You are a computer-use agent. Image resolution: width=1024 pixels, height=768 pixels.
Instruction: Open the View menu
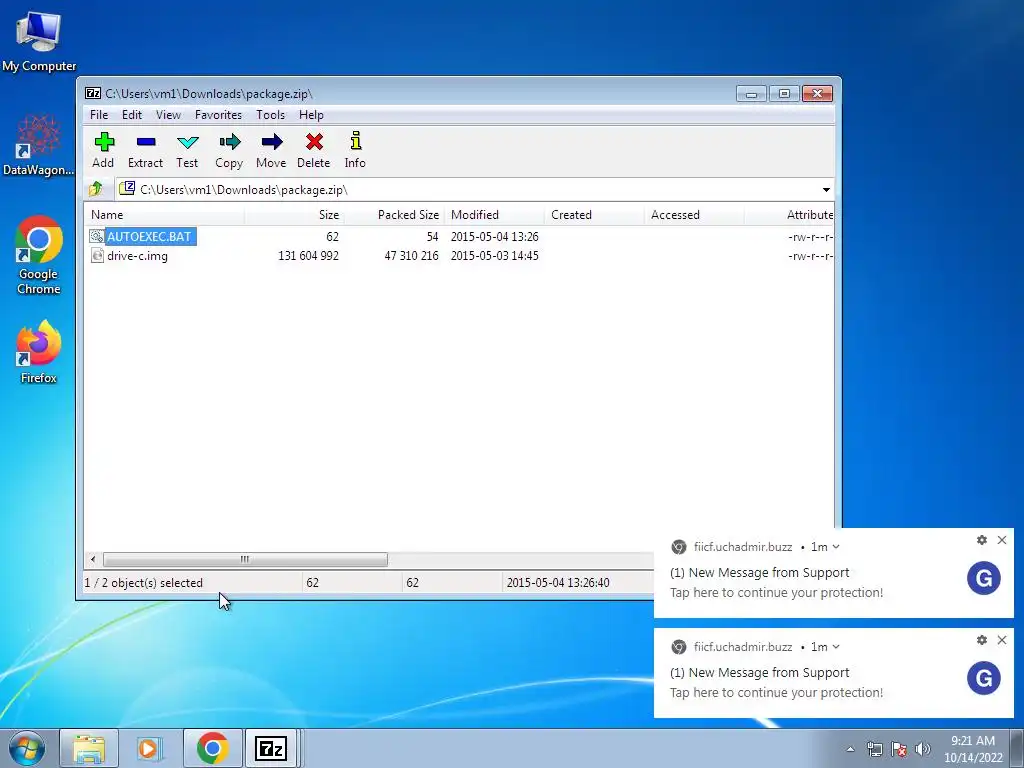point(168,115)
